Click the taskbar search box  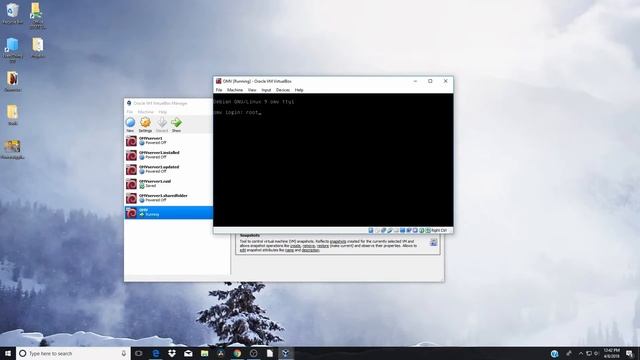point(73,353)
